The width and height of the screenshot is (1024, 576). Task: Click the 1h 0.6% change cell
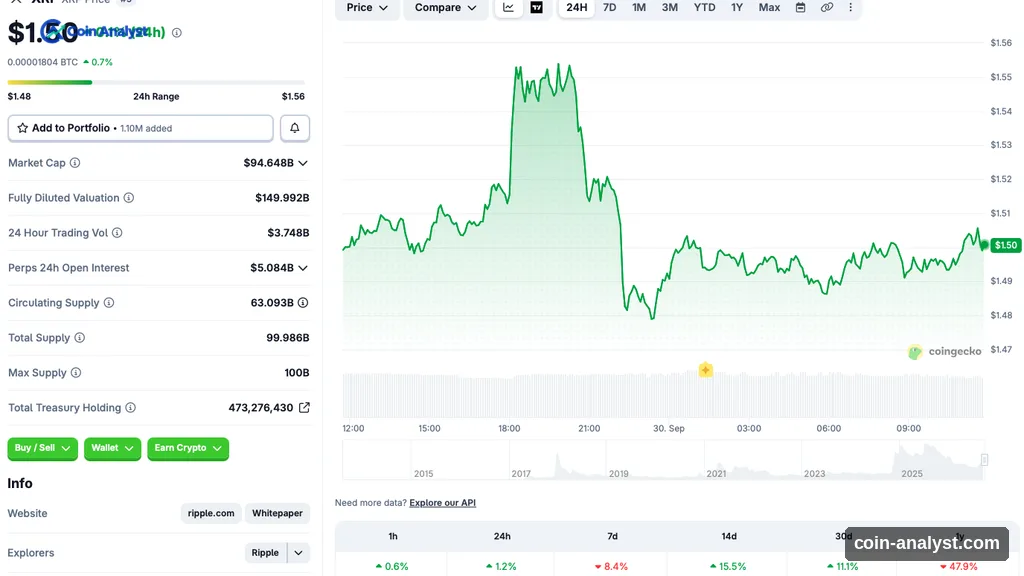pos(392,566)
